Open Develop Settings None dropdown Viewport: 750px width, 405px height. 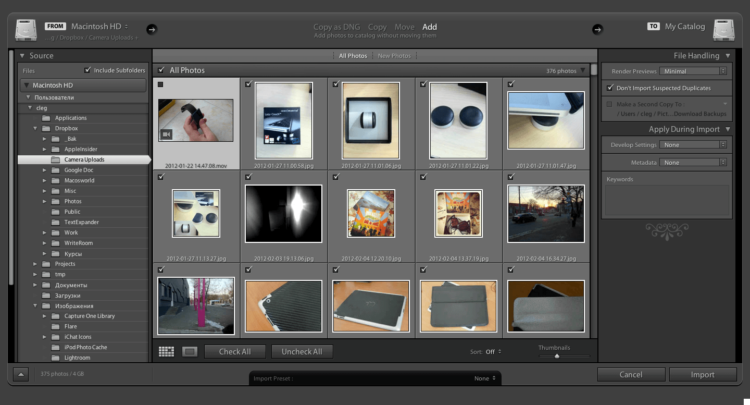(x=693, y=145)
